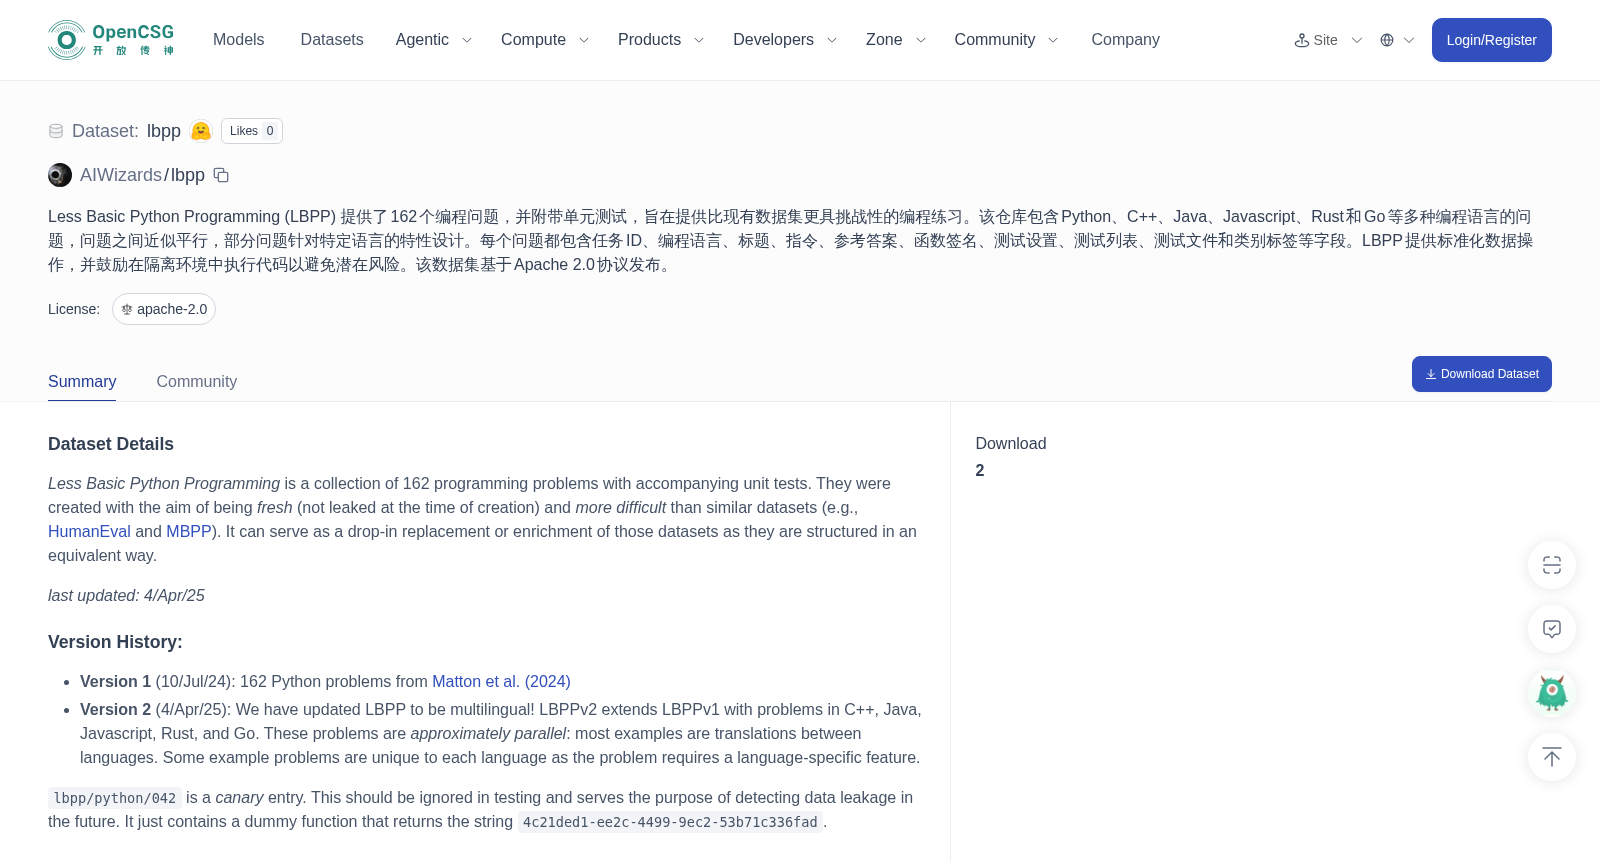
Task: Click the Version 2 list entry
Action: click(501, 733)
